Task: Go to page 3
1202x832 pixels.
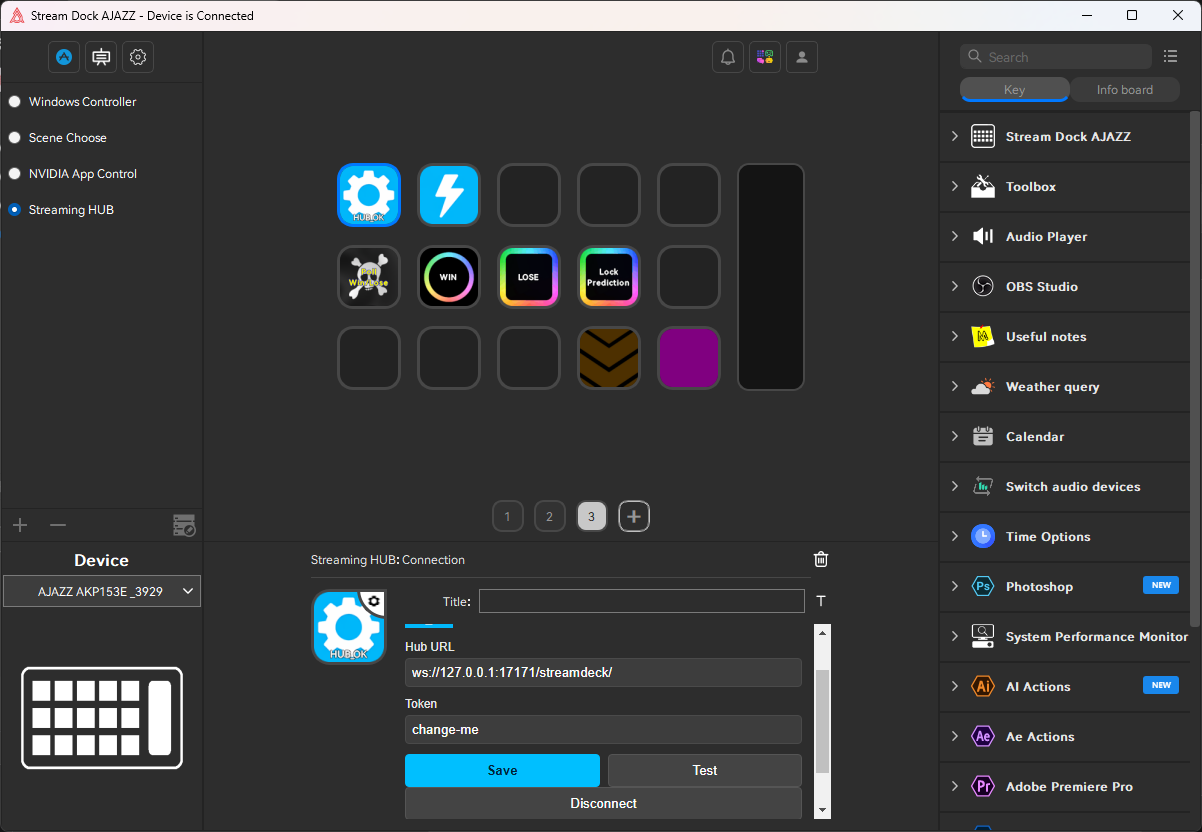Action: click(592, 517)
